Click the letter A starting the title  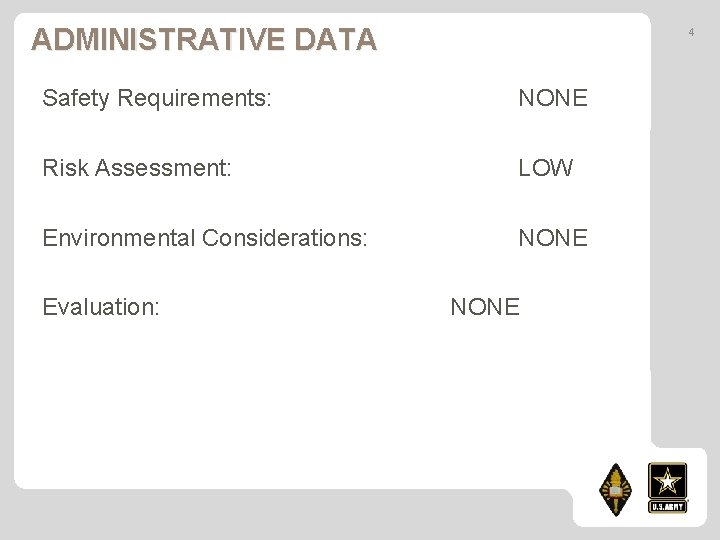[x=41, y=39]
